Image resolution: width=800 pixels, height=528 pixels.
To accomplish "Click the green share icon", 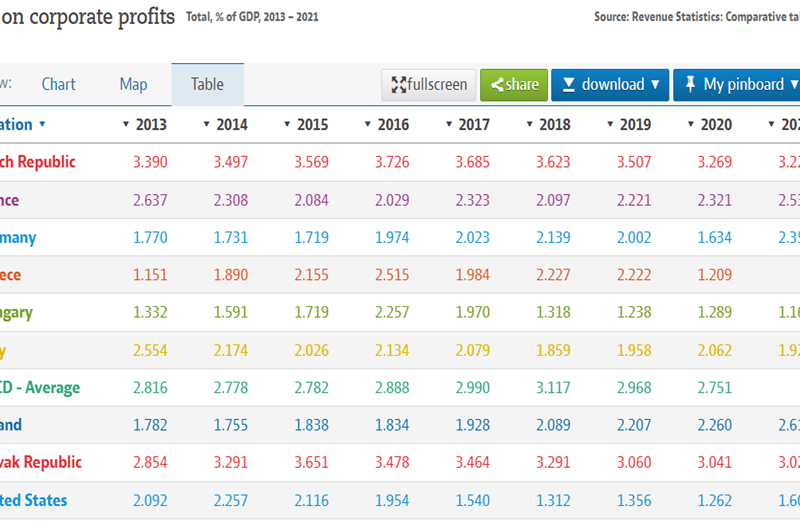I will click(x=495, y=85).
